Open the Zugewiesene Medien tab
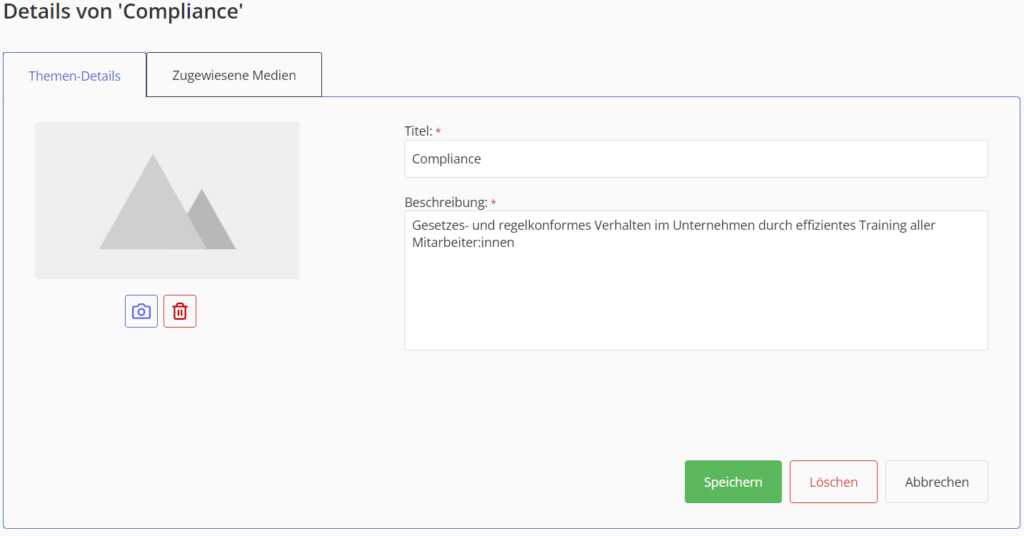This screenshot has height=536, width=1024. (234, 75)
